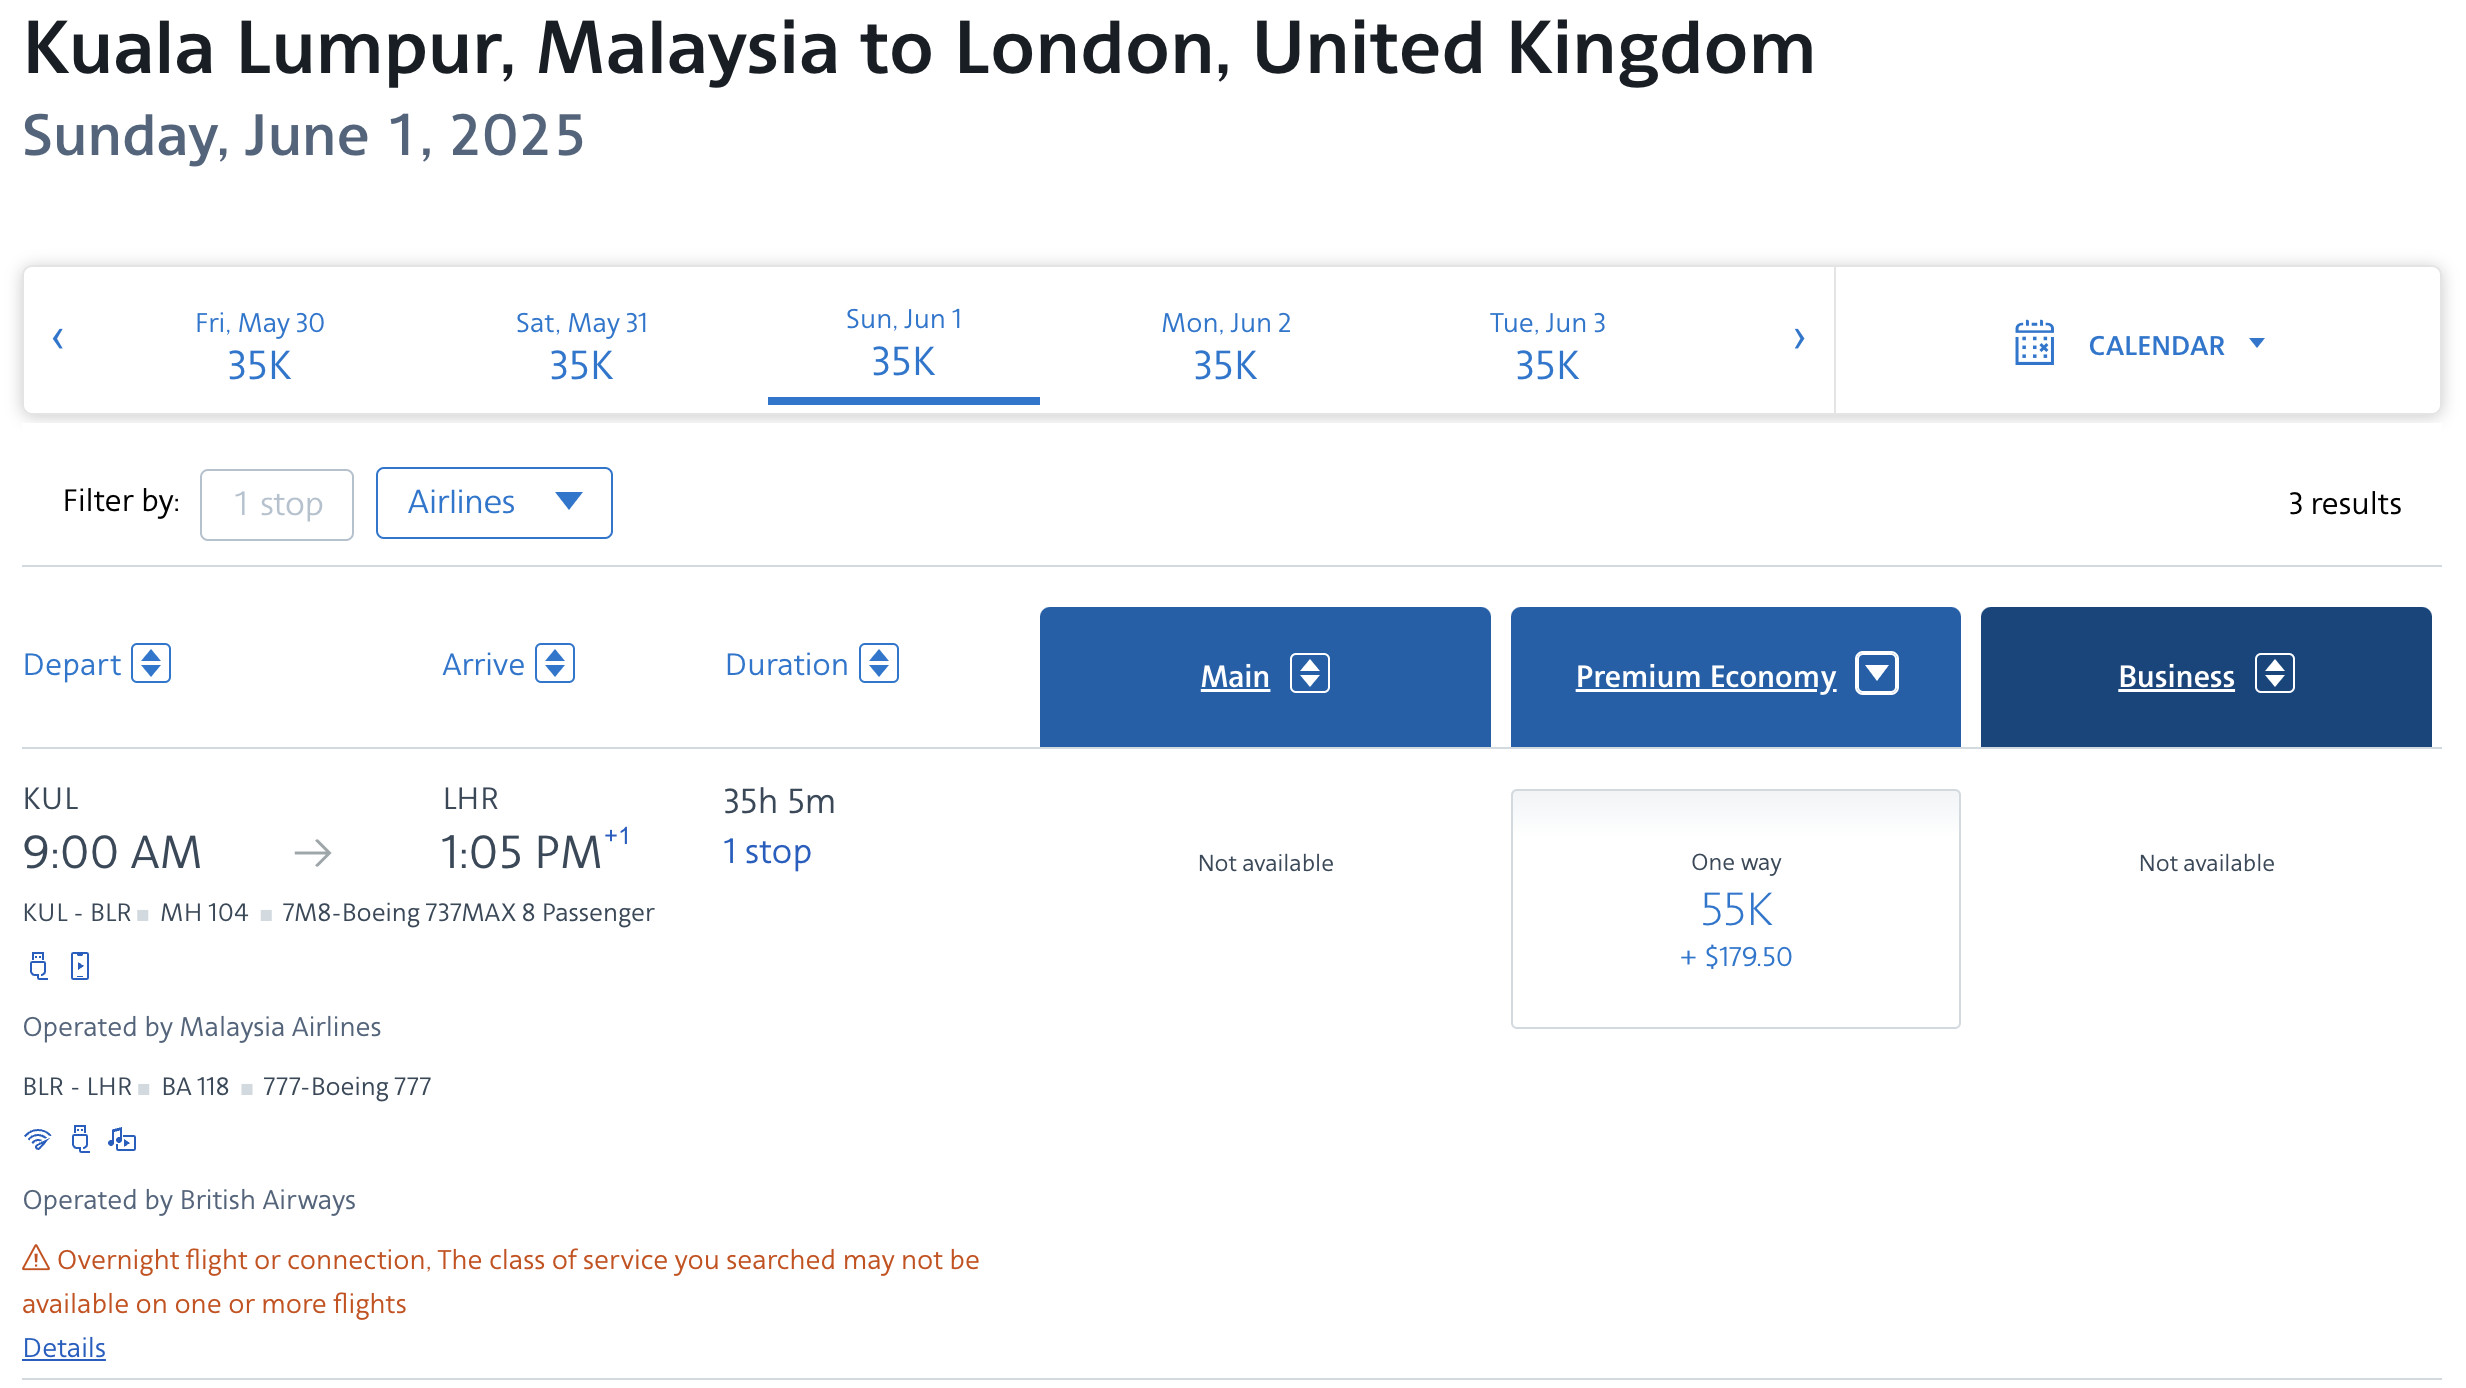Select the Monday June 2 date tab

1225,344
